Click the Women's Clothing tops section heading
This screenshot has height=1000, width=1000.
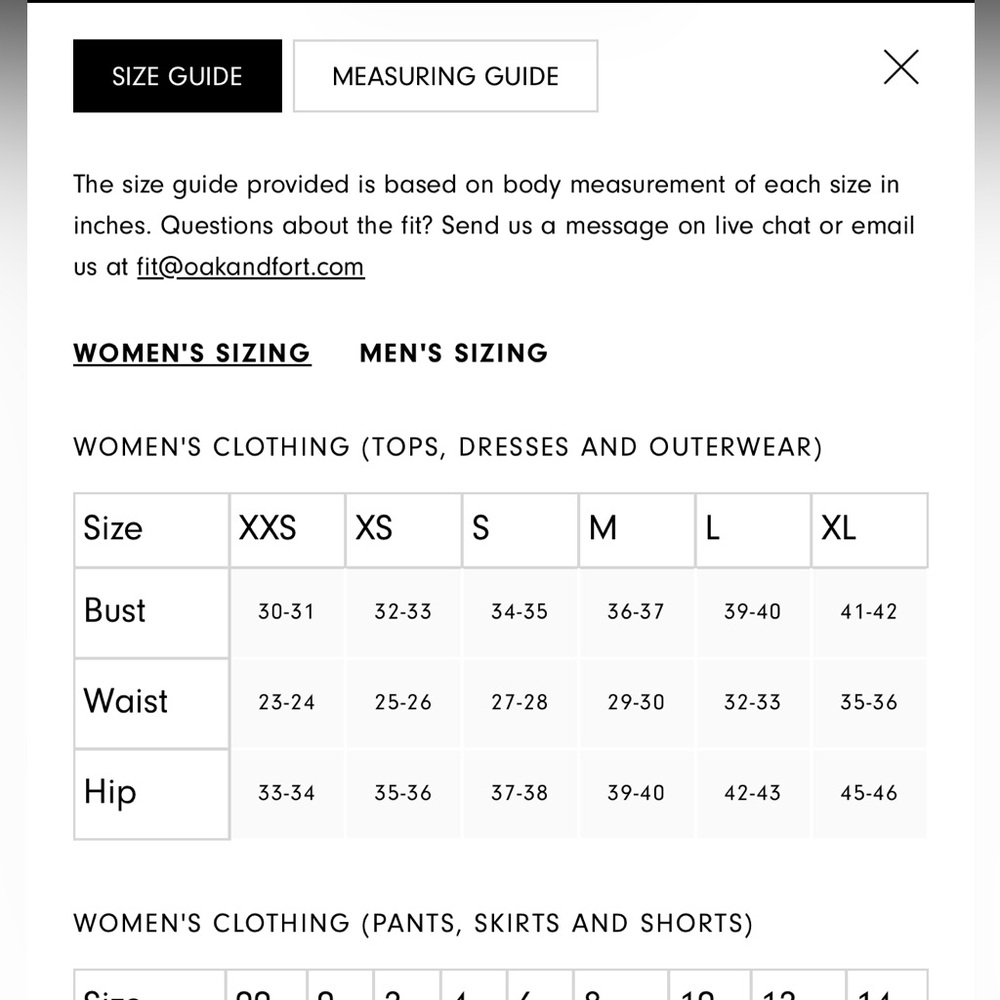pos(448,447)
